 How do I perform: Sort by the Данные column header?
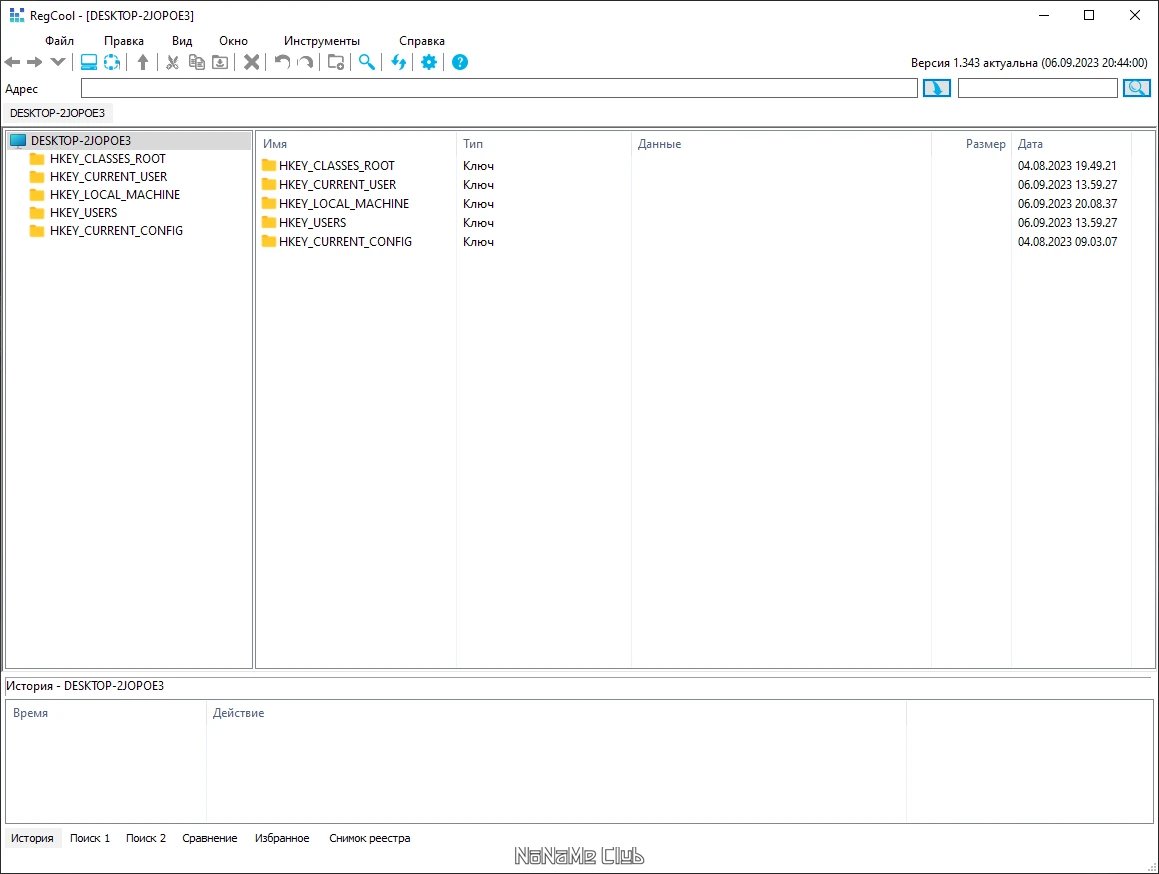[x=659, y=144]
